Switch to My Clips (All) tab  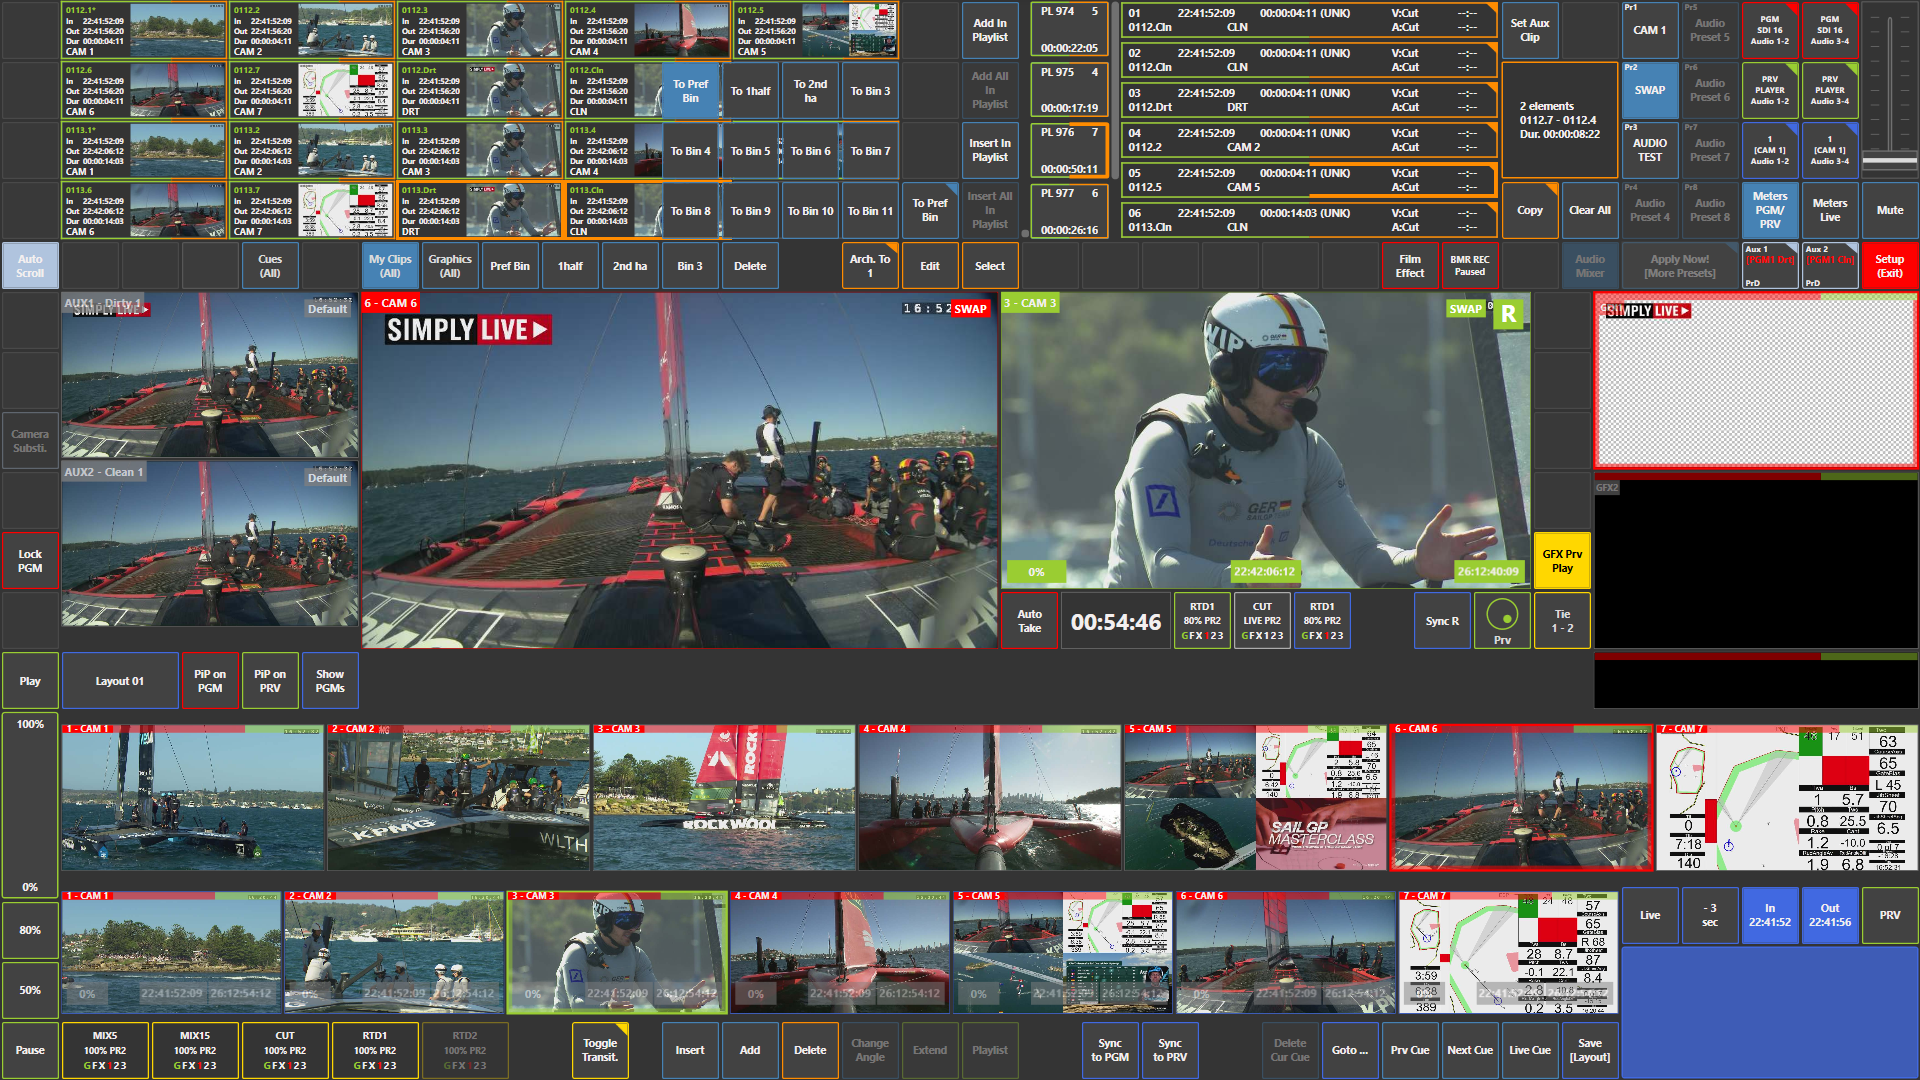[x=390, y=266]
